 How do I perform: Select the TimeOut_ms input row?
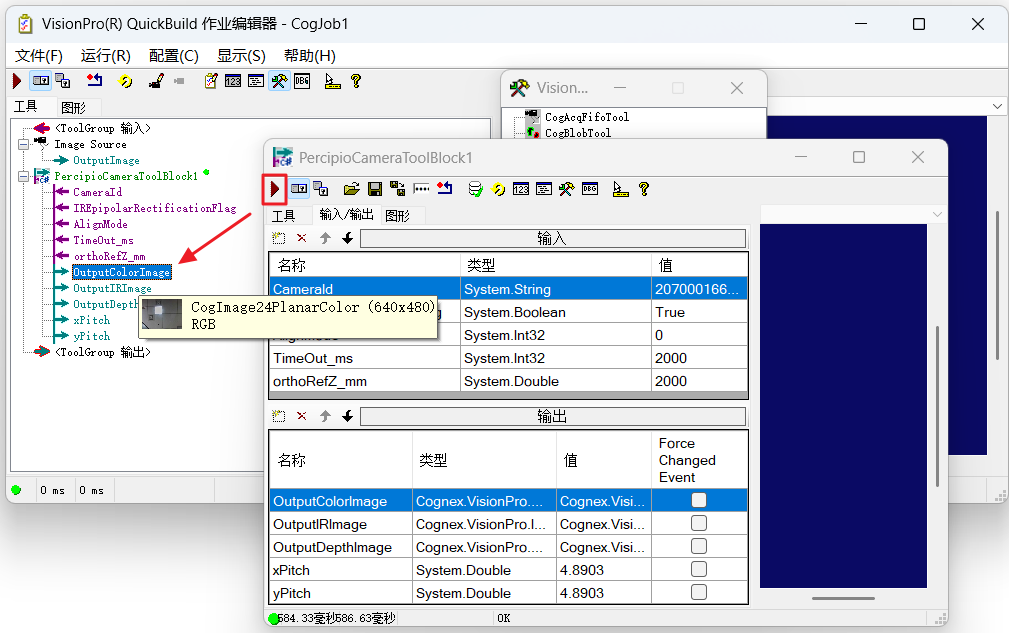pos(508,358)
